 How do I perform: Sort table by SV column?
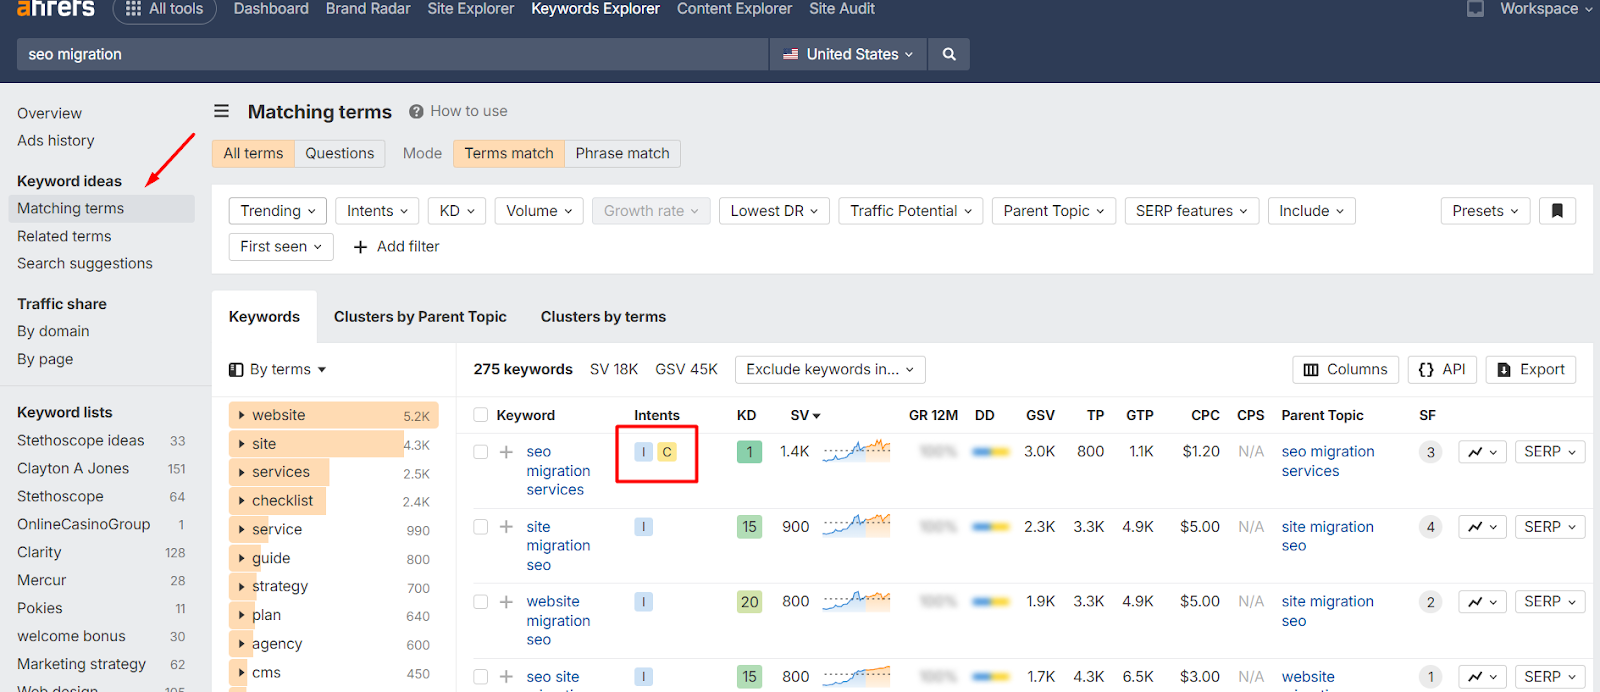pos(805,415)
